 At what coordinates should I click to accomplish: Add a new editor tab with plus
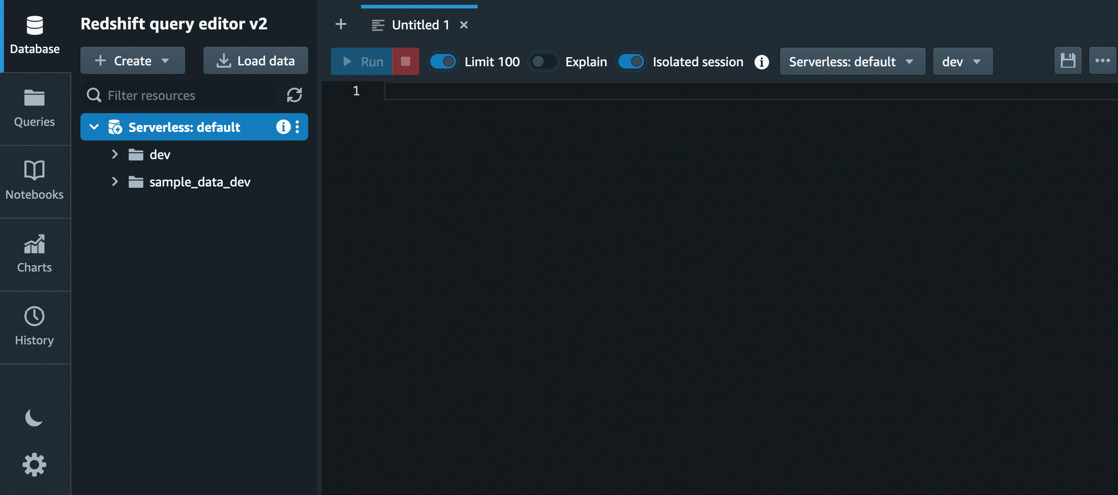point(341,24)
